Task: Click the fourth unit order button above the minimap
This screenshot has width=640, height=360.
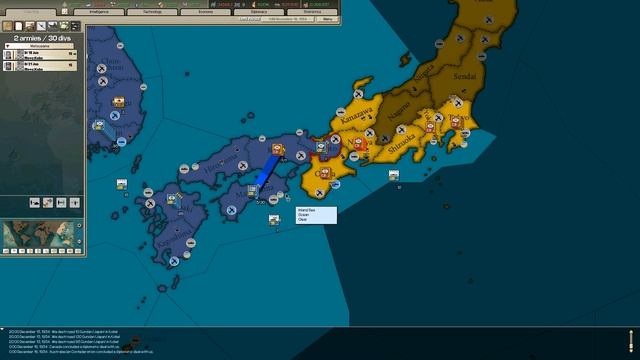Action: click(75, 202)
